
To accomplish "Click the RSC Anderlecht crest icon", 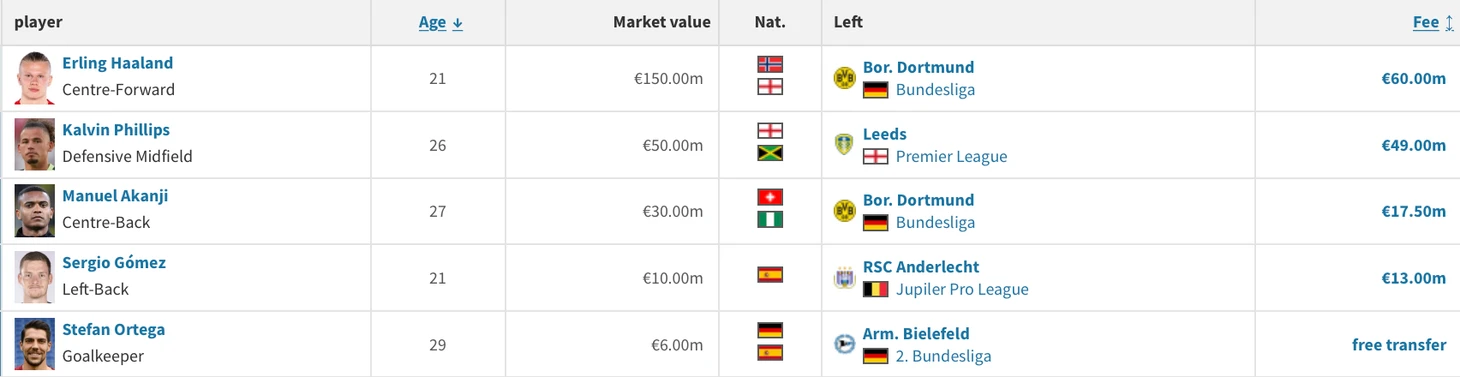I will click(845, 278).
